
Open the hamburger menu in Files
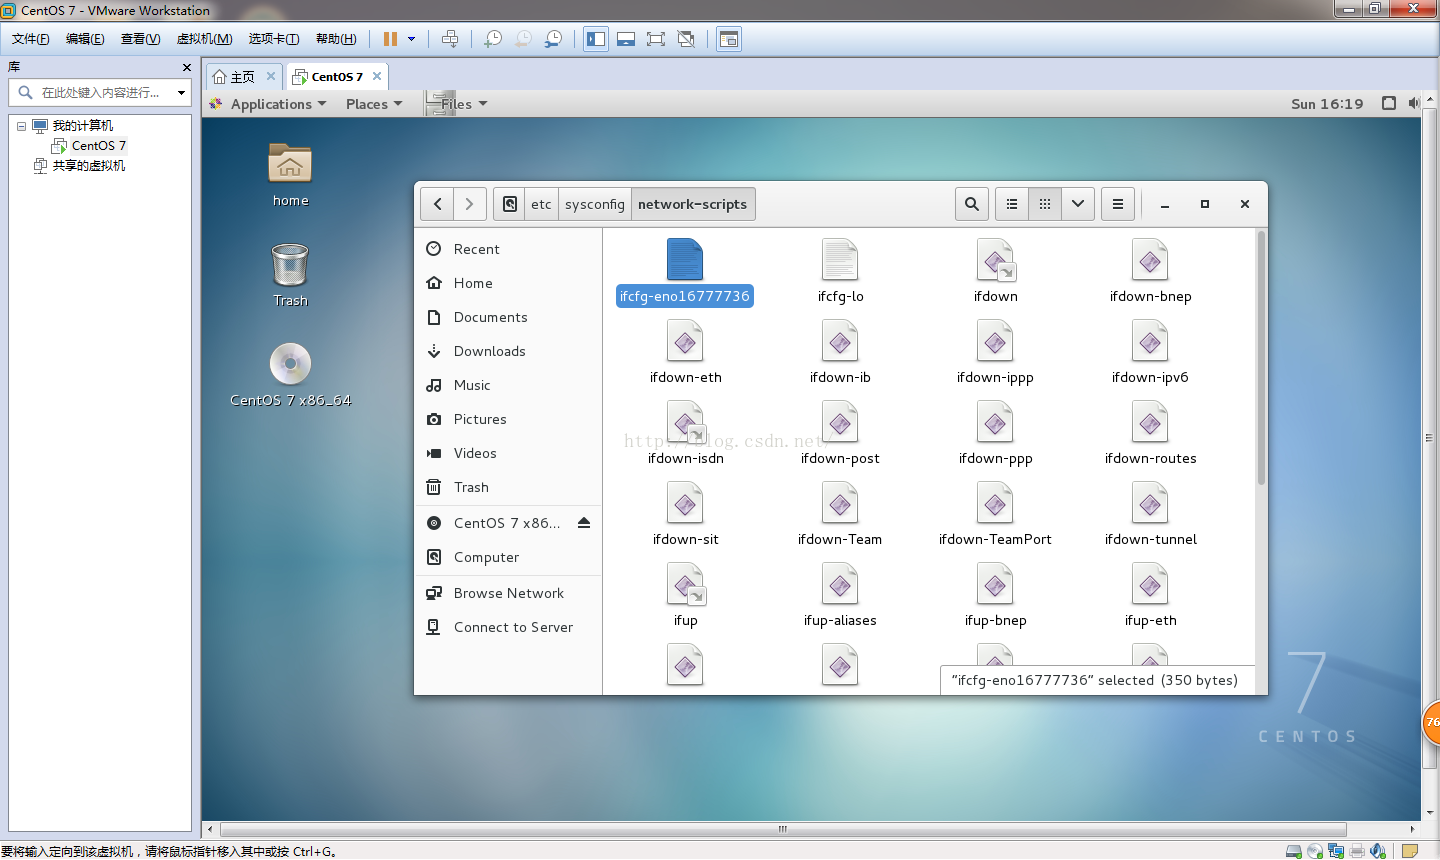pos(1118,204)
